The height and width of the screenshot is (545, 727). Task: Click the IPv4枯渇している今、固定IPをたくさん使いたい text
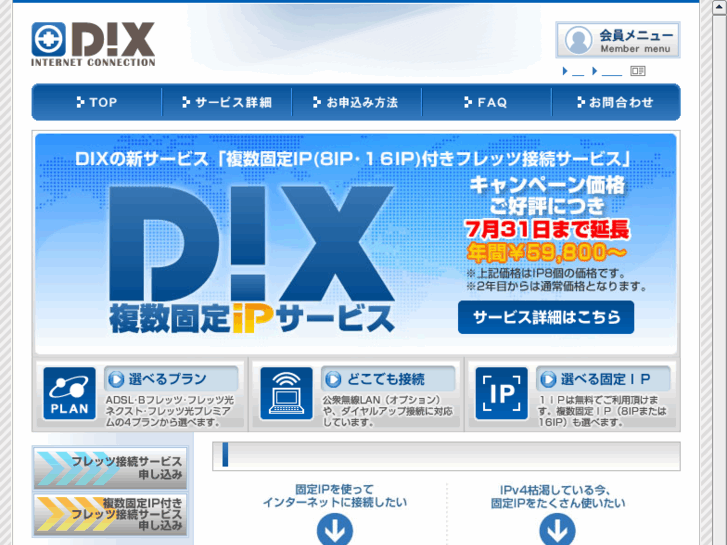pos(558,496)
